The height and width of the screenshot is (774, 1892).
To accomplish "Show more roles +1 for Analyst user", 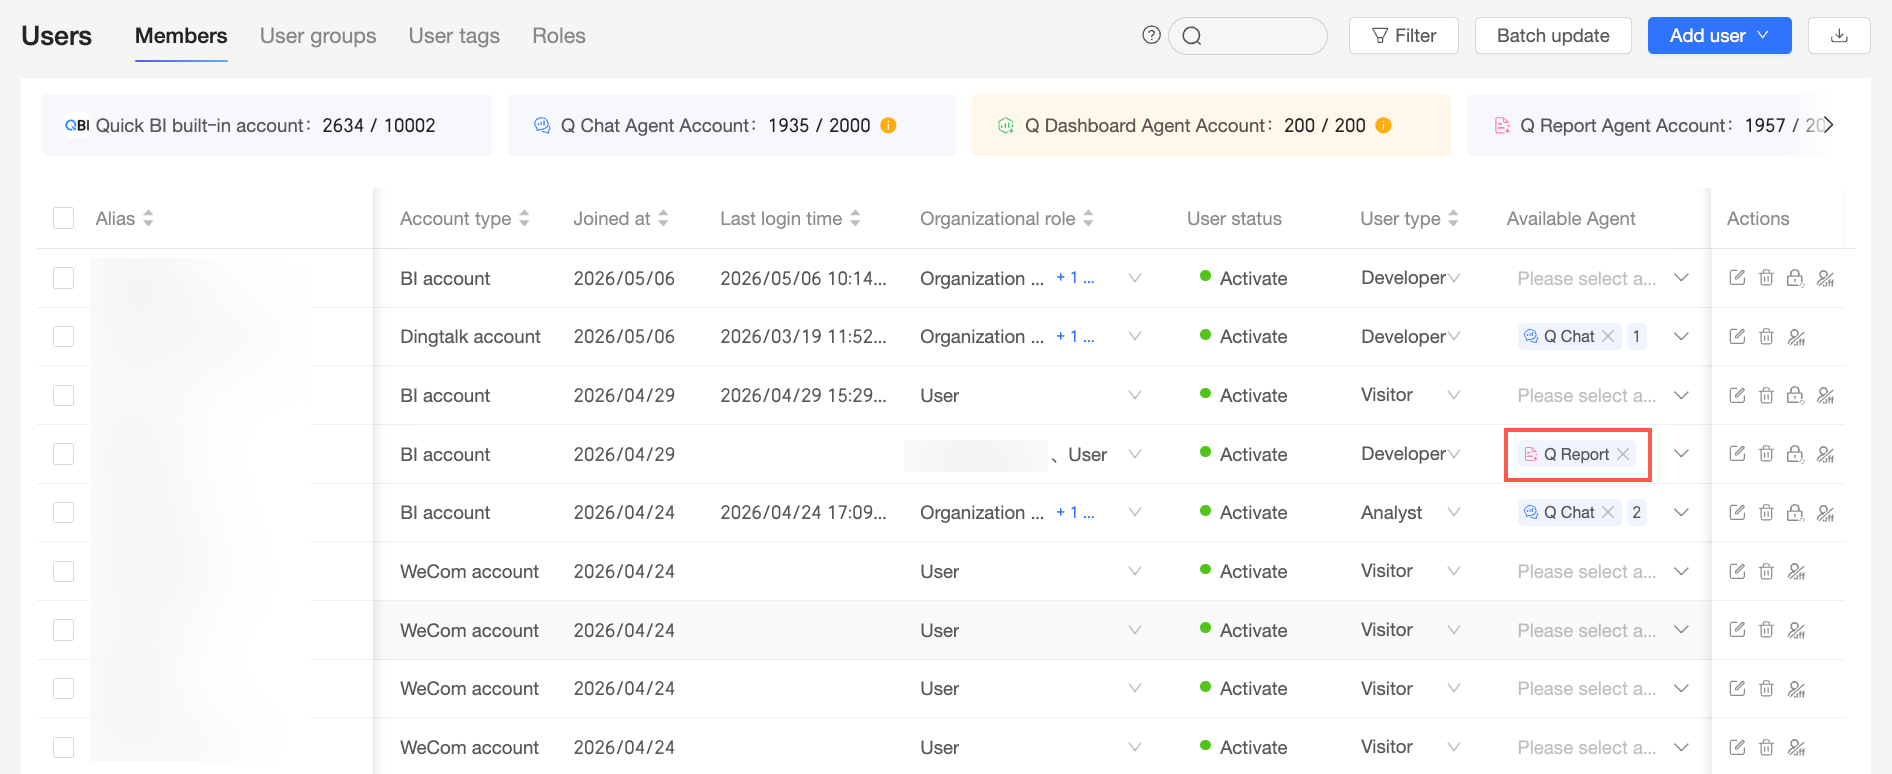I will [x=1075, y=512].
